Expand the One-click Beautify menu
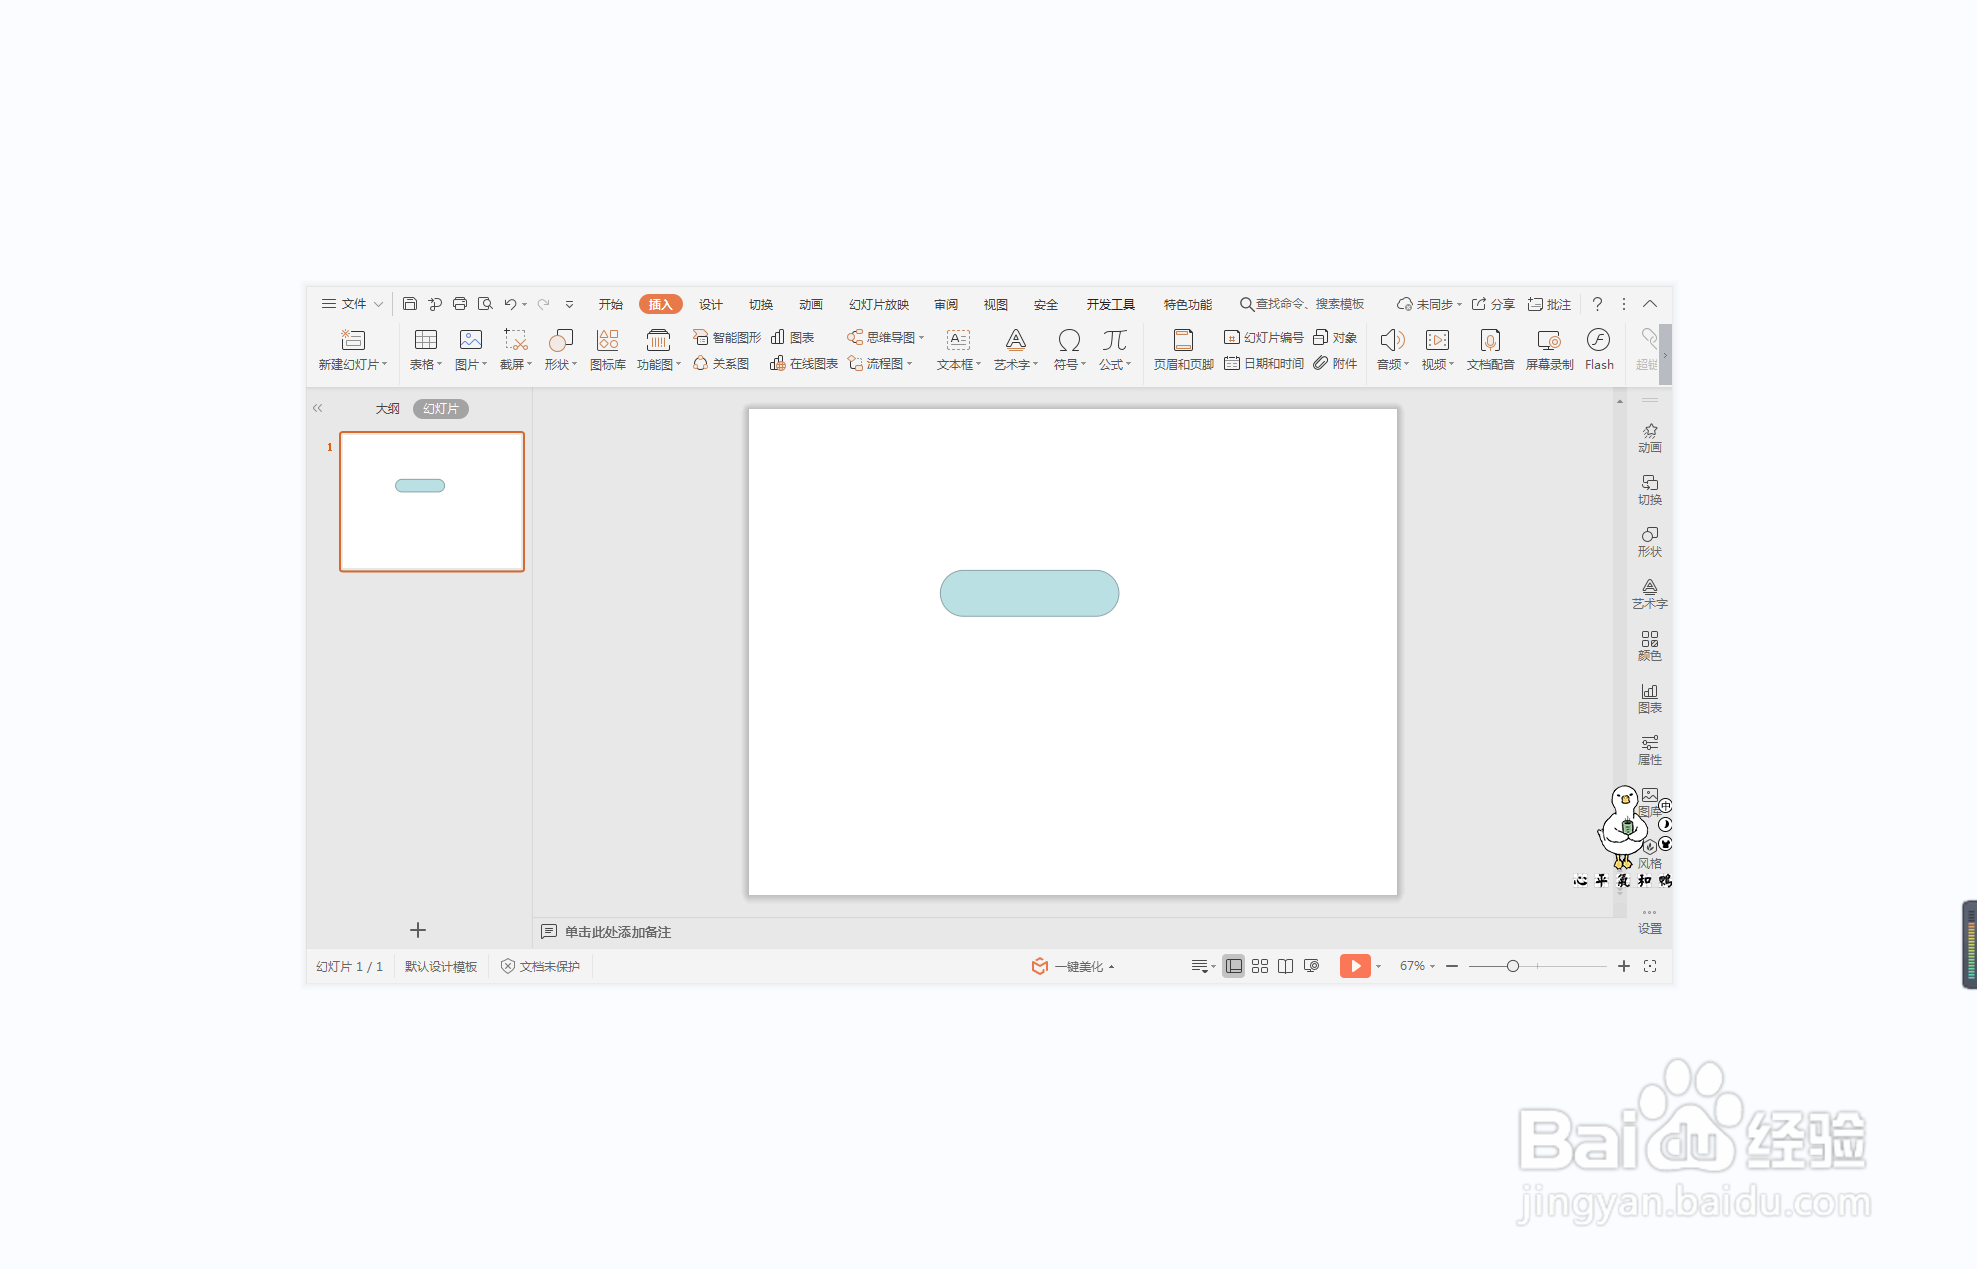The image size is (1977, 1269). (1112, 967)
